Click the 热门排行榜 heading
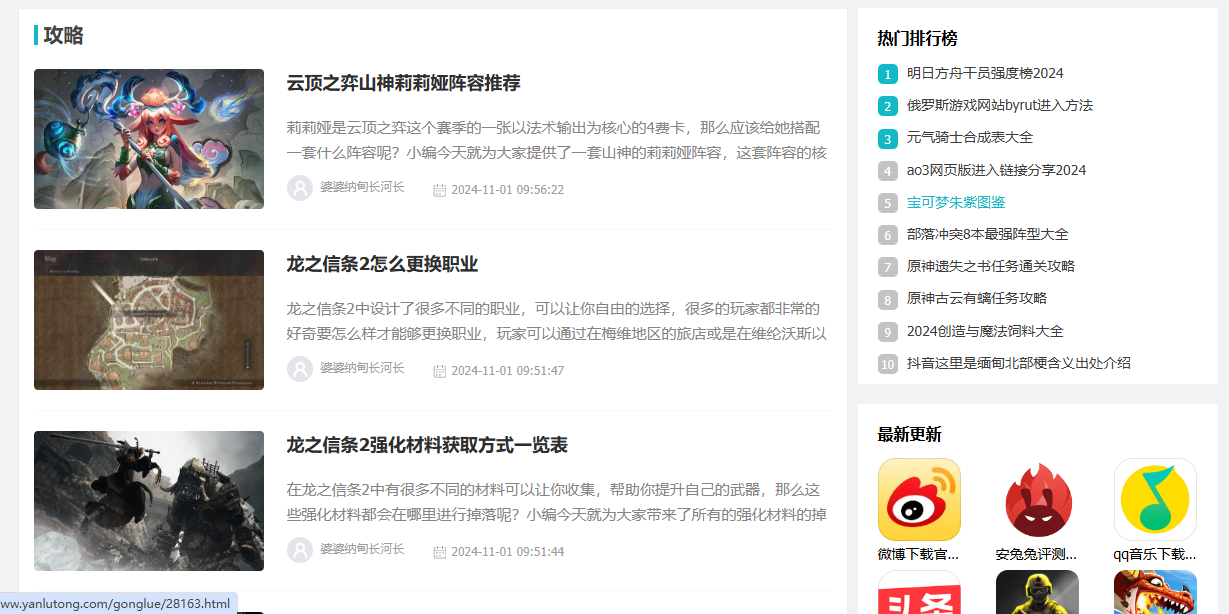1229x614 pixels. pyautogui.click(x=917, y=38)
